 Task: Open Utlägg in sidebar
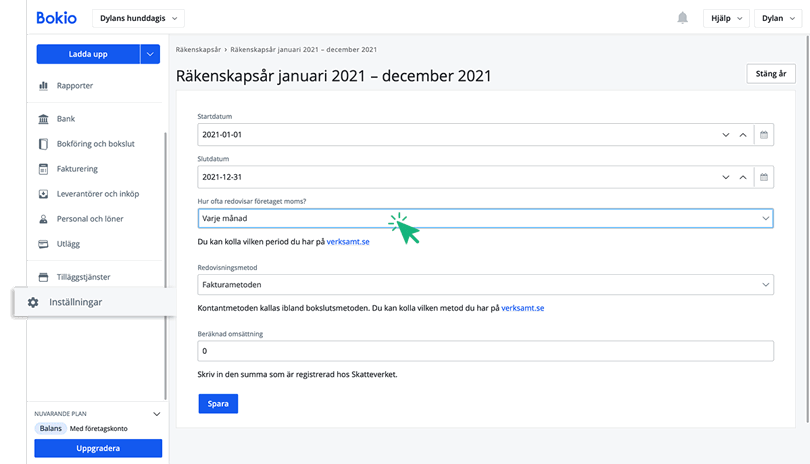[68, 244]
